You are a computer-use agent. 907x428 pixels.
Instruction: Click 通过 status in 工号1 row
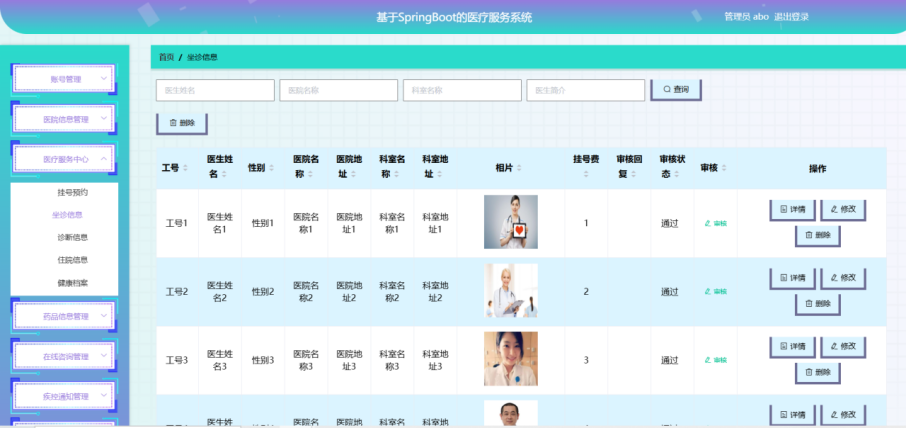[669, 223]
